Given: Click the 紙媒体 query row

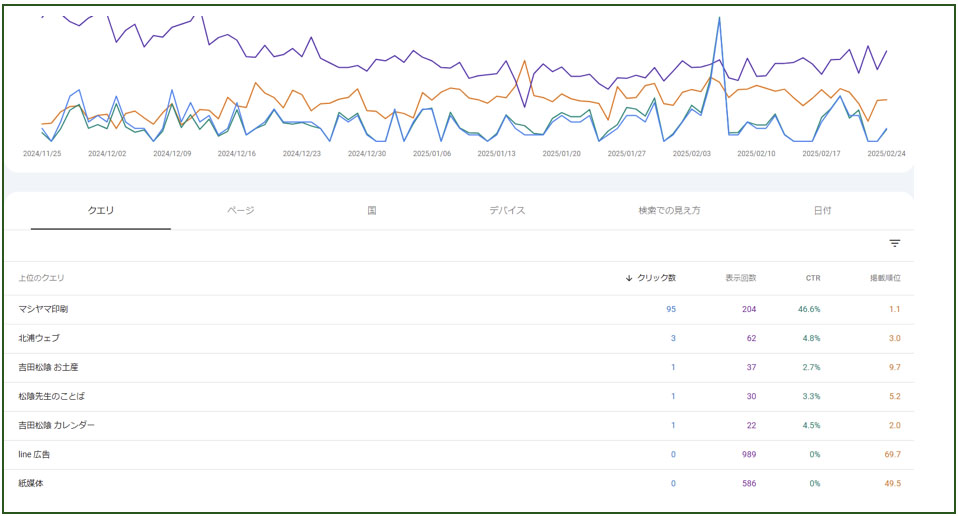Looking at the screenshot, I should coord(32,484).
